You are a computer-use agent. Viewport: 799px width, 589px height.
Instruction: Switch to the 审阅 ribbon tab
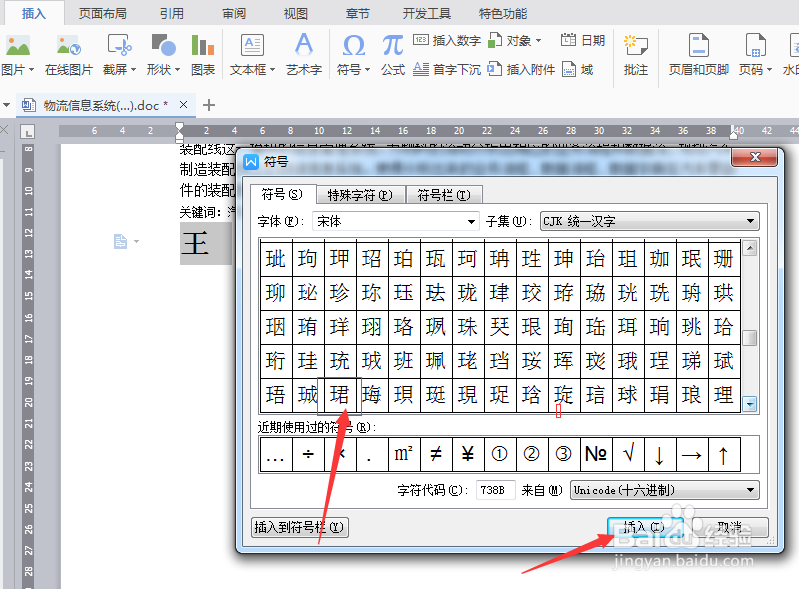(234, 13)
